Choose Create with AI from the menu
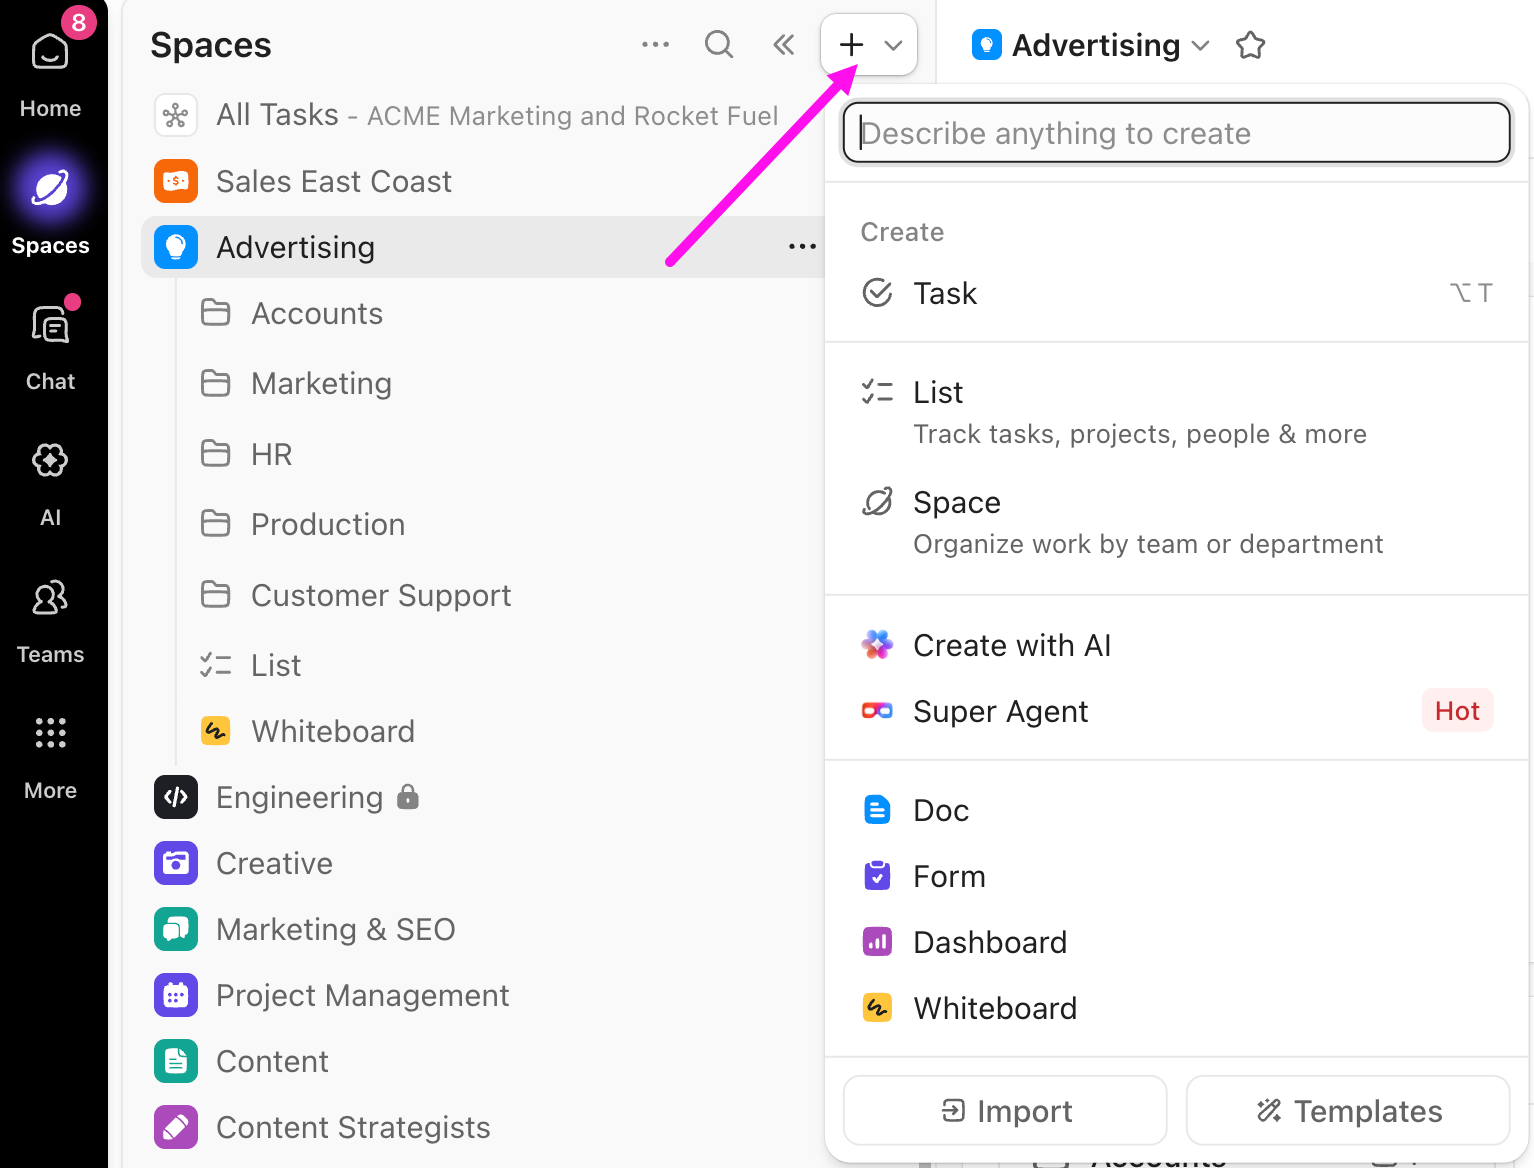 (1011, 645)
